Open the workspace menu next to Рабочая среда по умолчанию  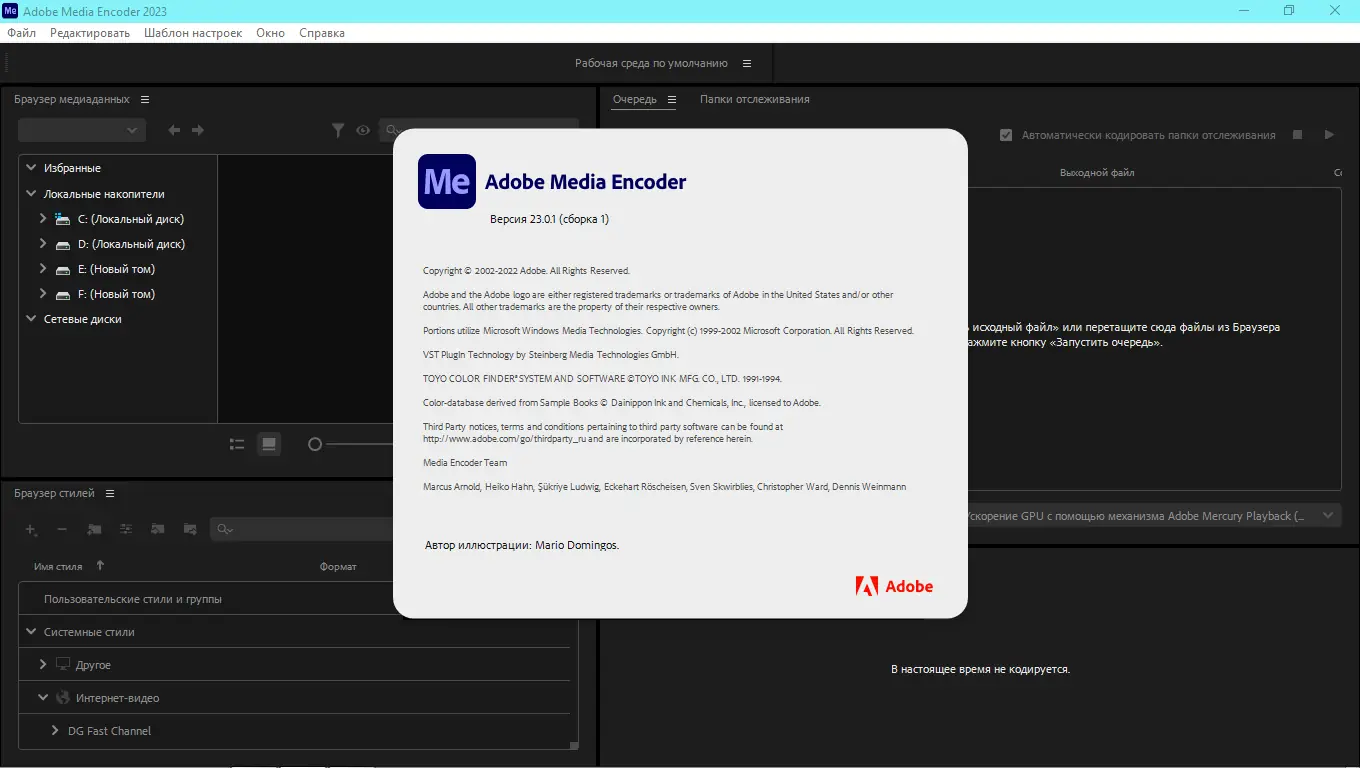click(x=747, y=63)
